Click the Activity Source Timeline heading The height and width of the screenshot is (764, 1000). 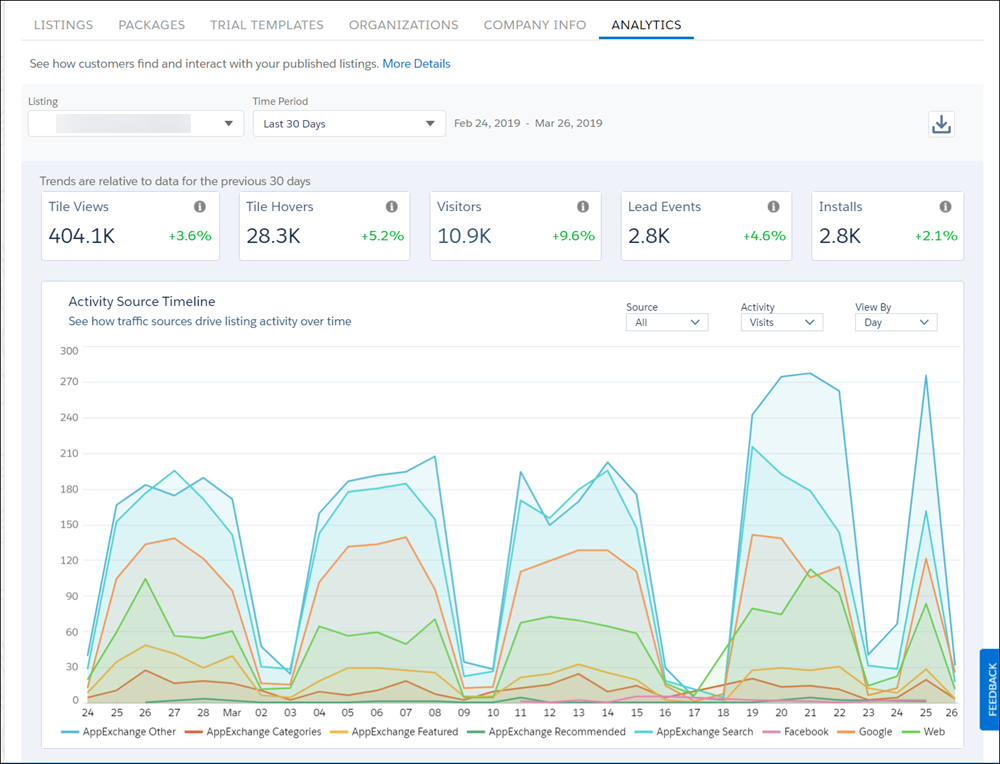[x=142, y=302]
